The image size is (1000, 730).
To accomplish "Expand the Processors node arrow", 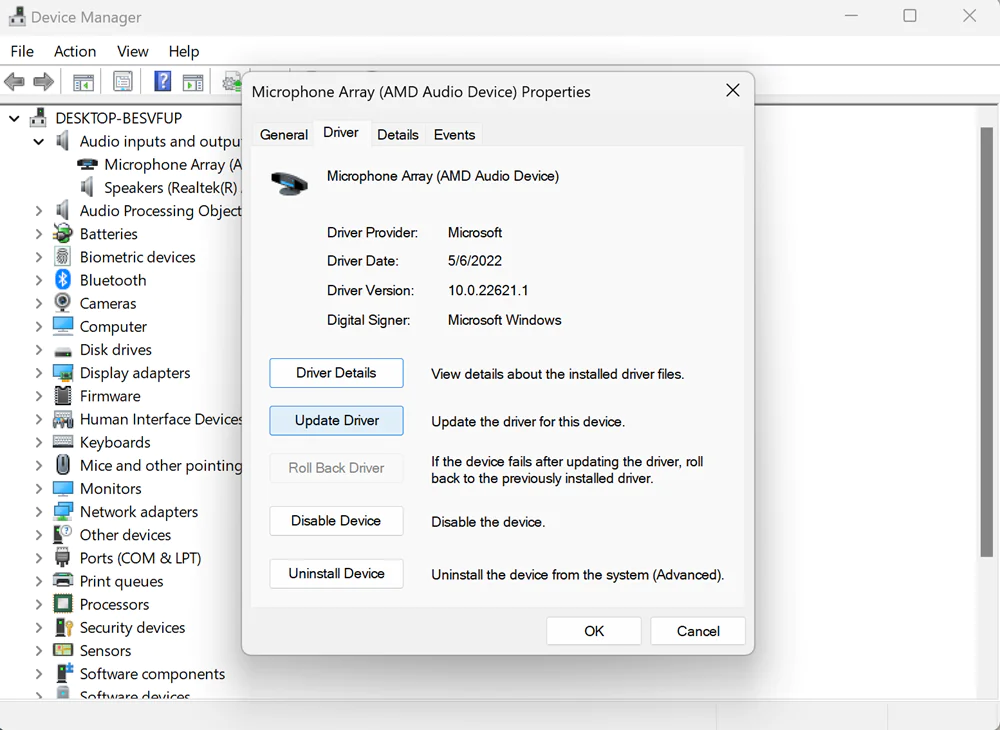I will [39, 604].
